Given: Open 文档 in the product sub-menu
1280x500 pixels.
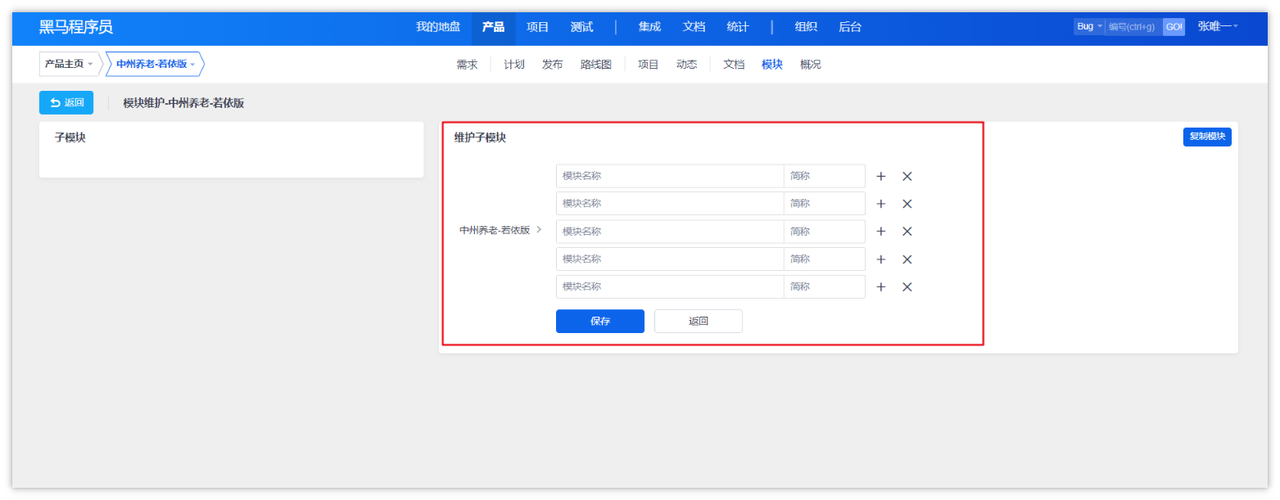Looking at the screenshot, I should pyautogui.click(x=734, y=64).
